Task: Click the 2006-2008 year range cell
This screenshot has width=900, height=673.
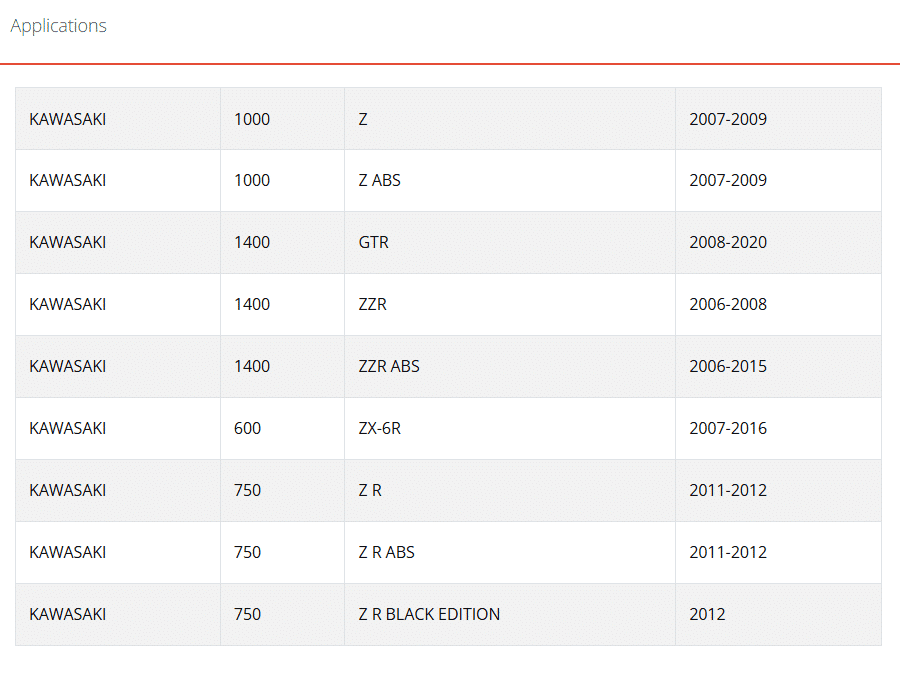Action: coord(728,304)
